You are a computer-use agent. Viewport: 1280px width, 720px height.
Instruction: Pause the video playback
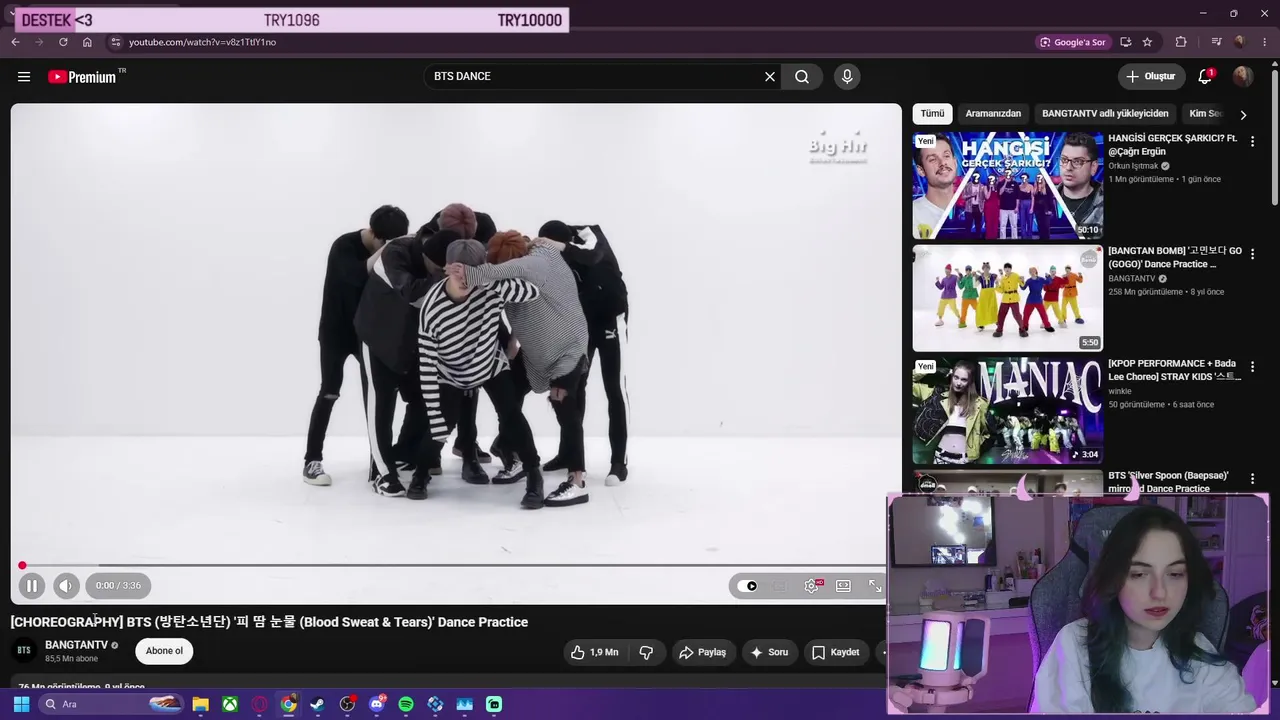(x=31, y=586)
